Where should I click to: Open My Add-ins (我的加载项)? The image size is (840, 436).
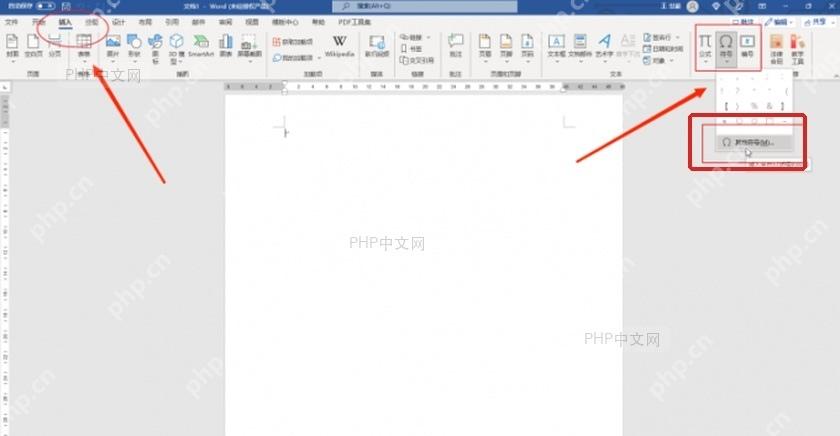292,57
